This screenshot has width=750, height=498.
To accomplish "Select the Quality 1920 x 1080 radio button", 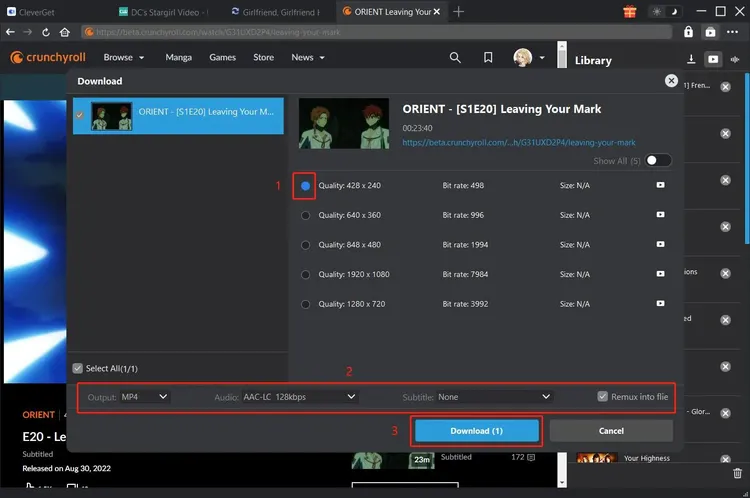I will click(x=306, y=274).
